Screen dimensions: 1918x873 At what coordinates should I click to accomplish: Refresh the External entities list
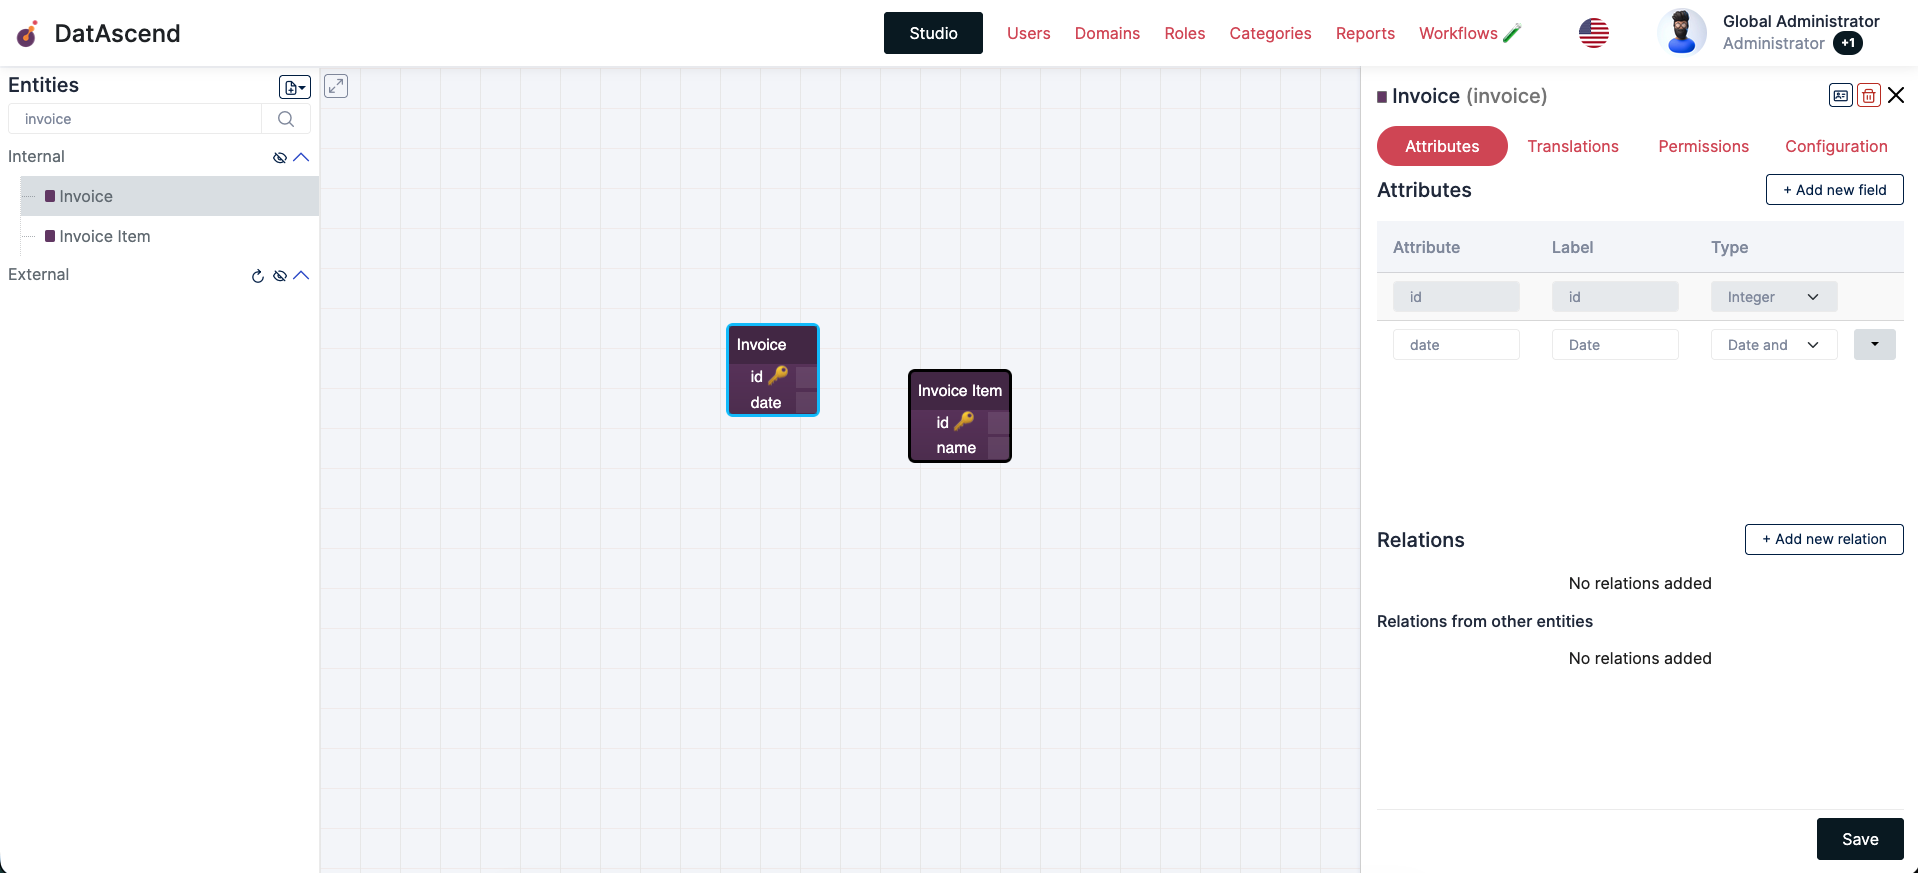pyautogui.click(x=258, y=276)
